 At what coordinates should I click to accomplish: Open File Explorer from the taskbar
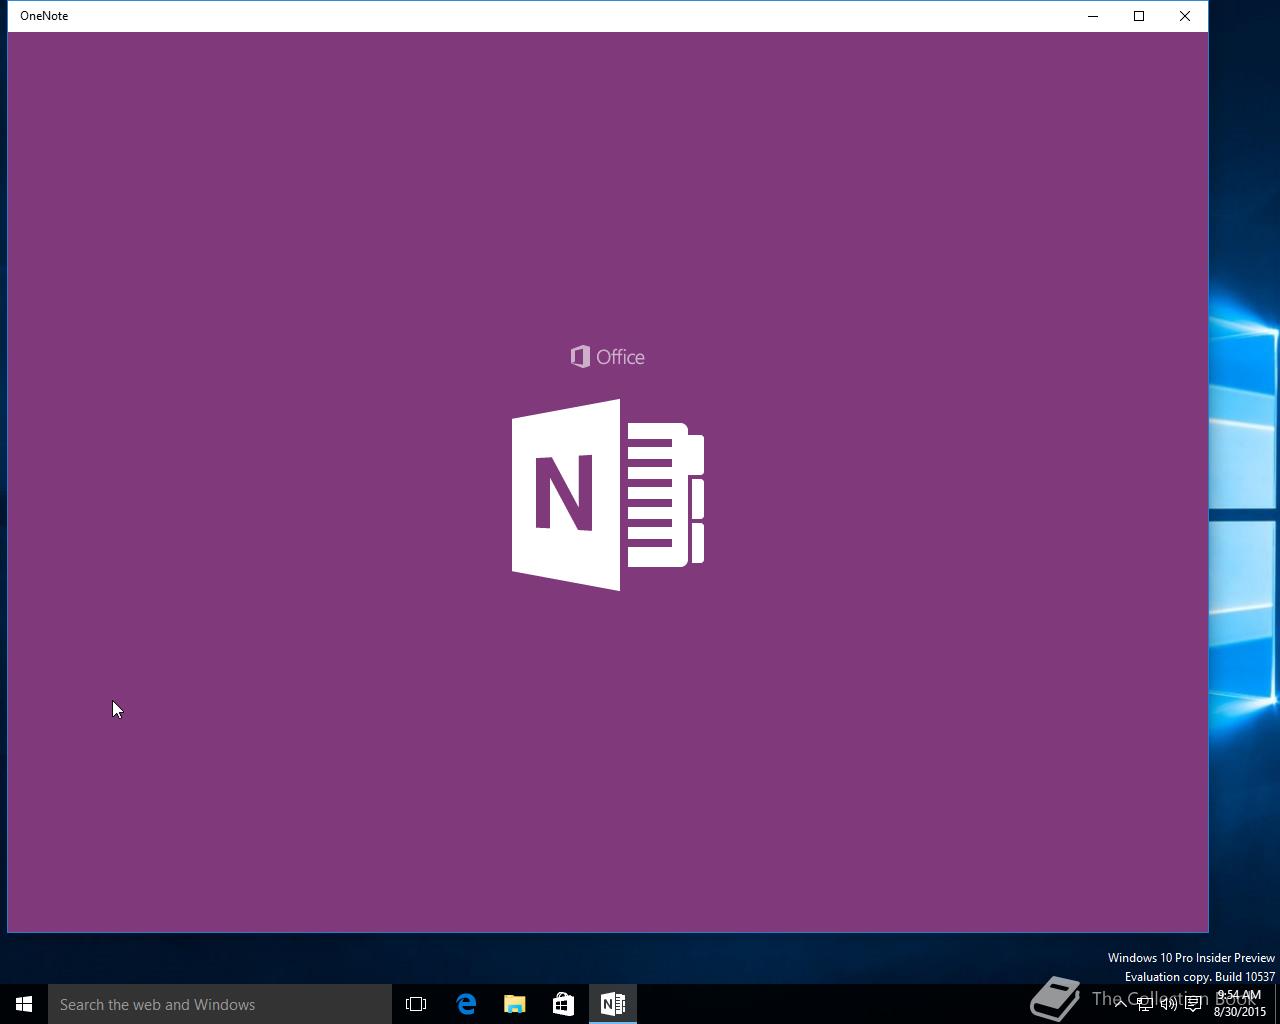pyautogui.click(x=515, y=1004)
